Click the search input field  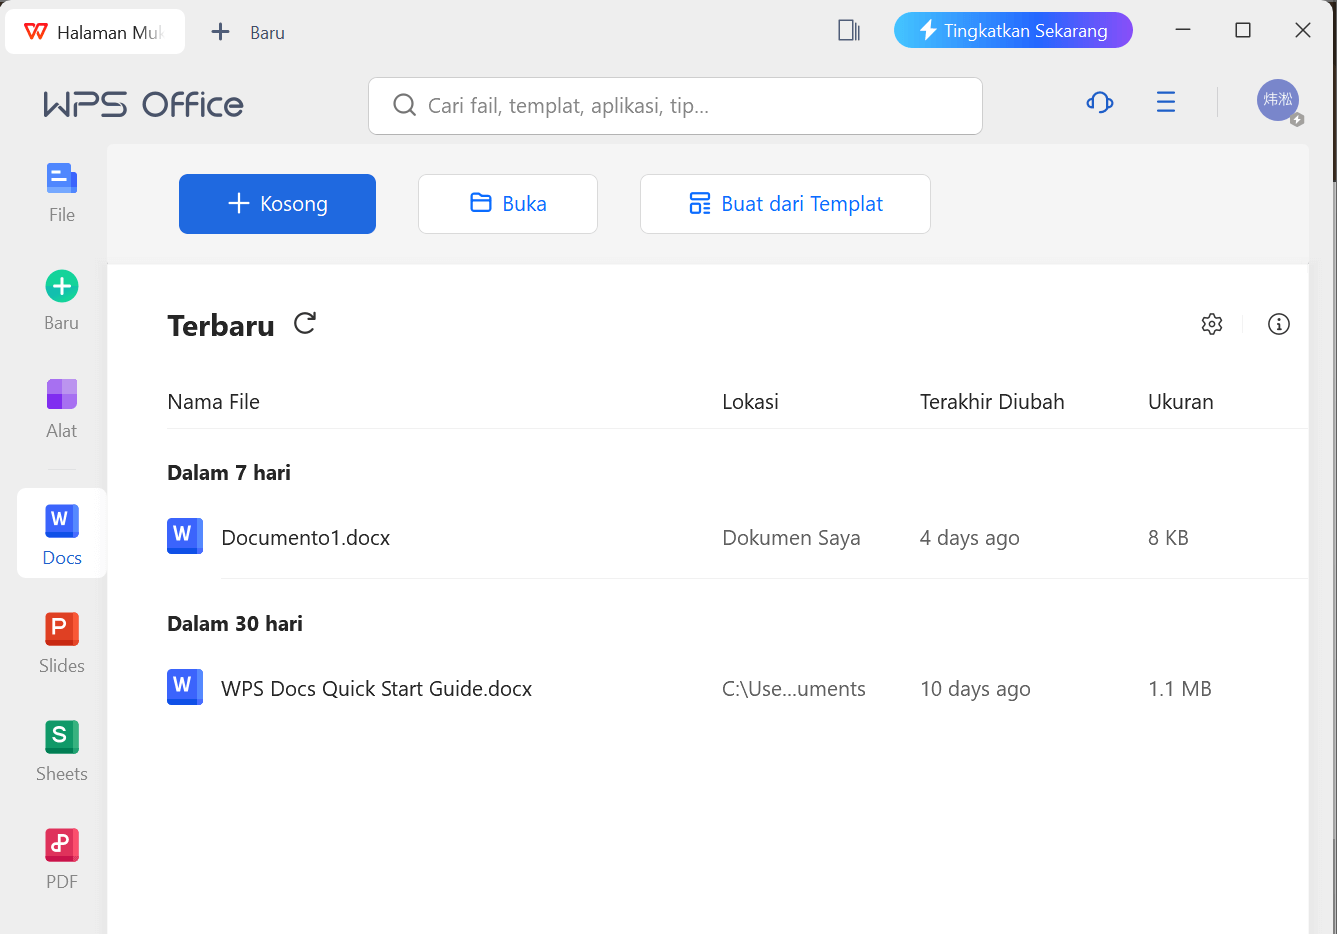tap(675, 105)
